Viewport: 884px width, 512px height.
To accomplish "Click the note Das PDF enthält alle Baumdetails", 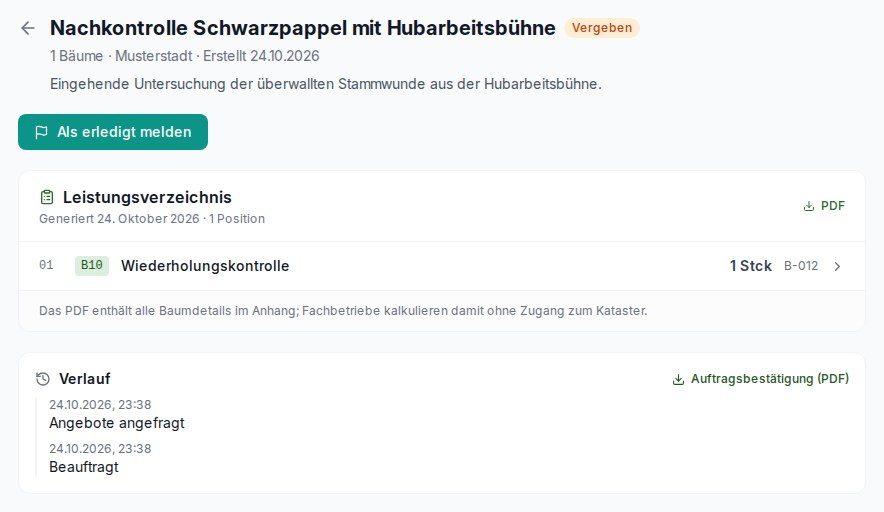I will click(343, 311).
